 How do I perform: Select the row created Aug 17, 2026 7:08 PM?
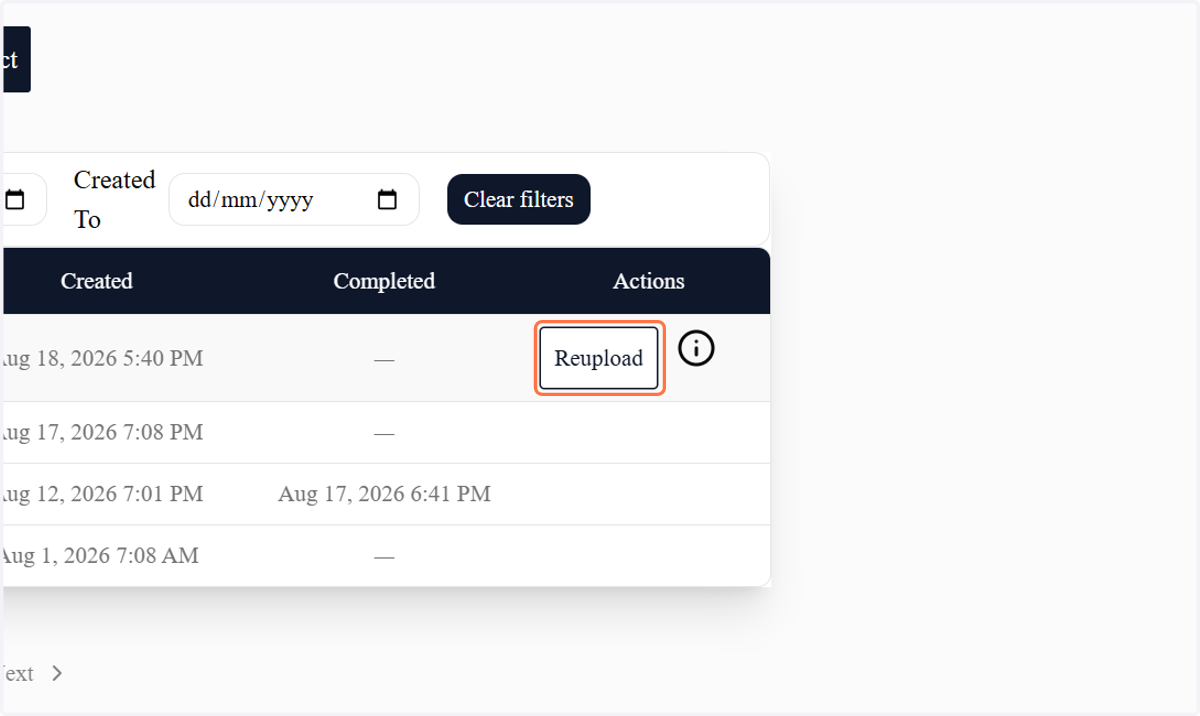[386, 433]
